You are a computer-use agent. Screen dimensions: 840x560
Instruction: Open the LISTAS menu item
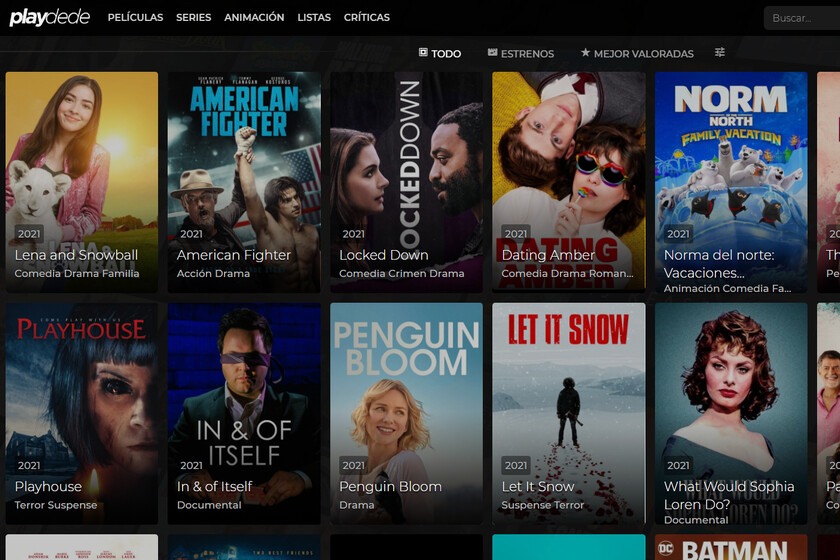(314, 17)
